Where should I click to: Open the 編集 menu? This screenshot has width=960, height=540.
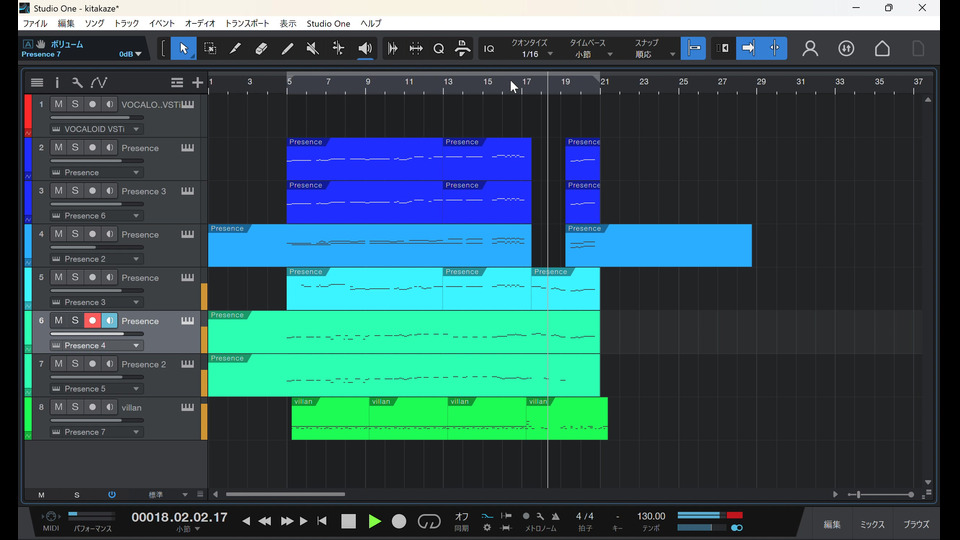tap(66, 23)
